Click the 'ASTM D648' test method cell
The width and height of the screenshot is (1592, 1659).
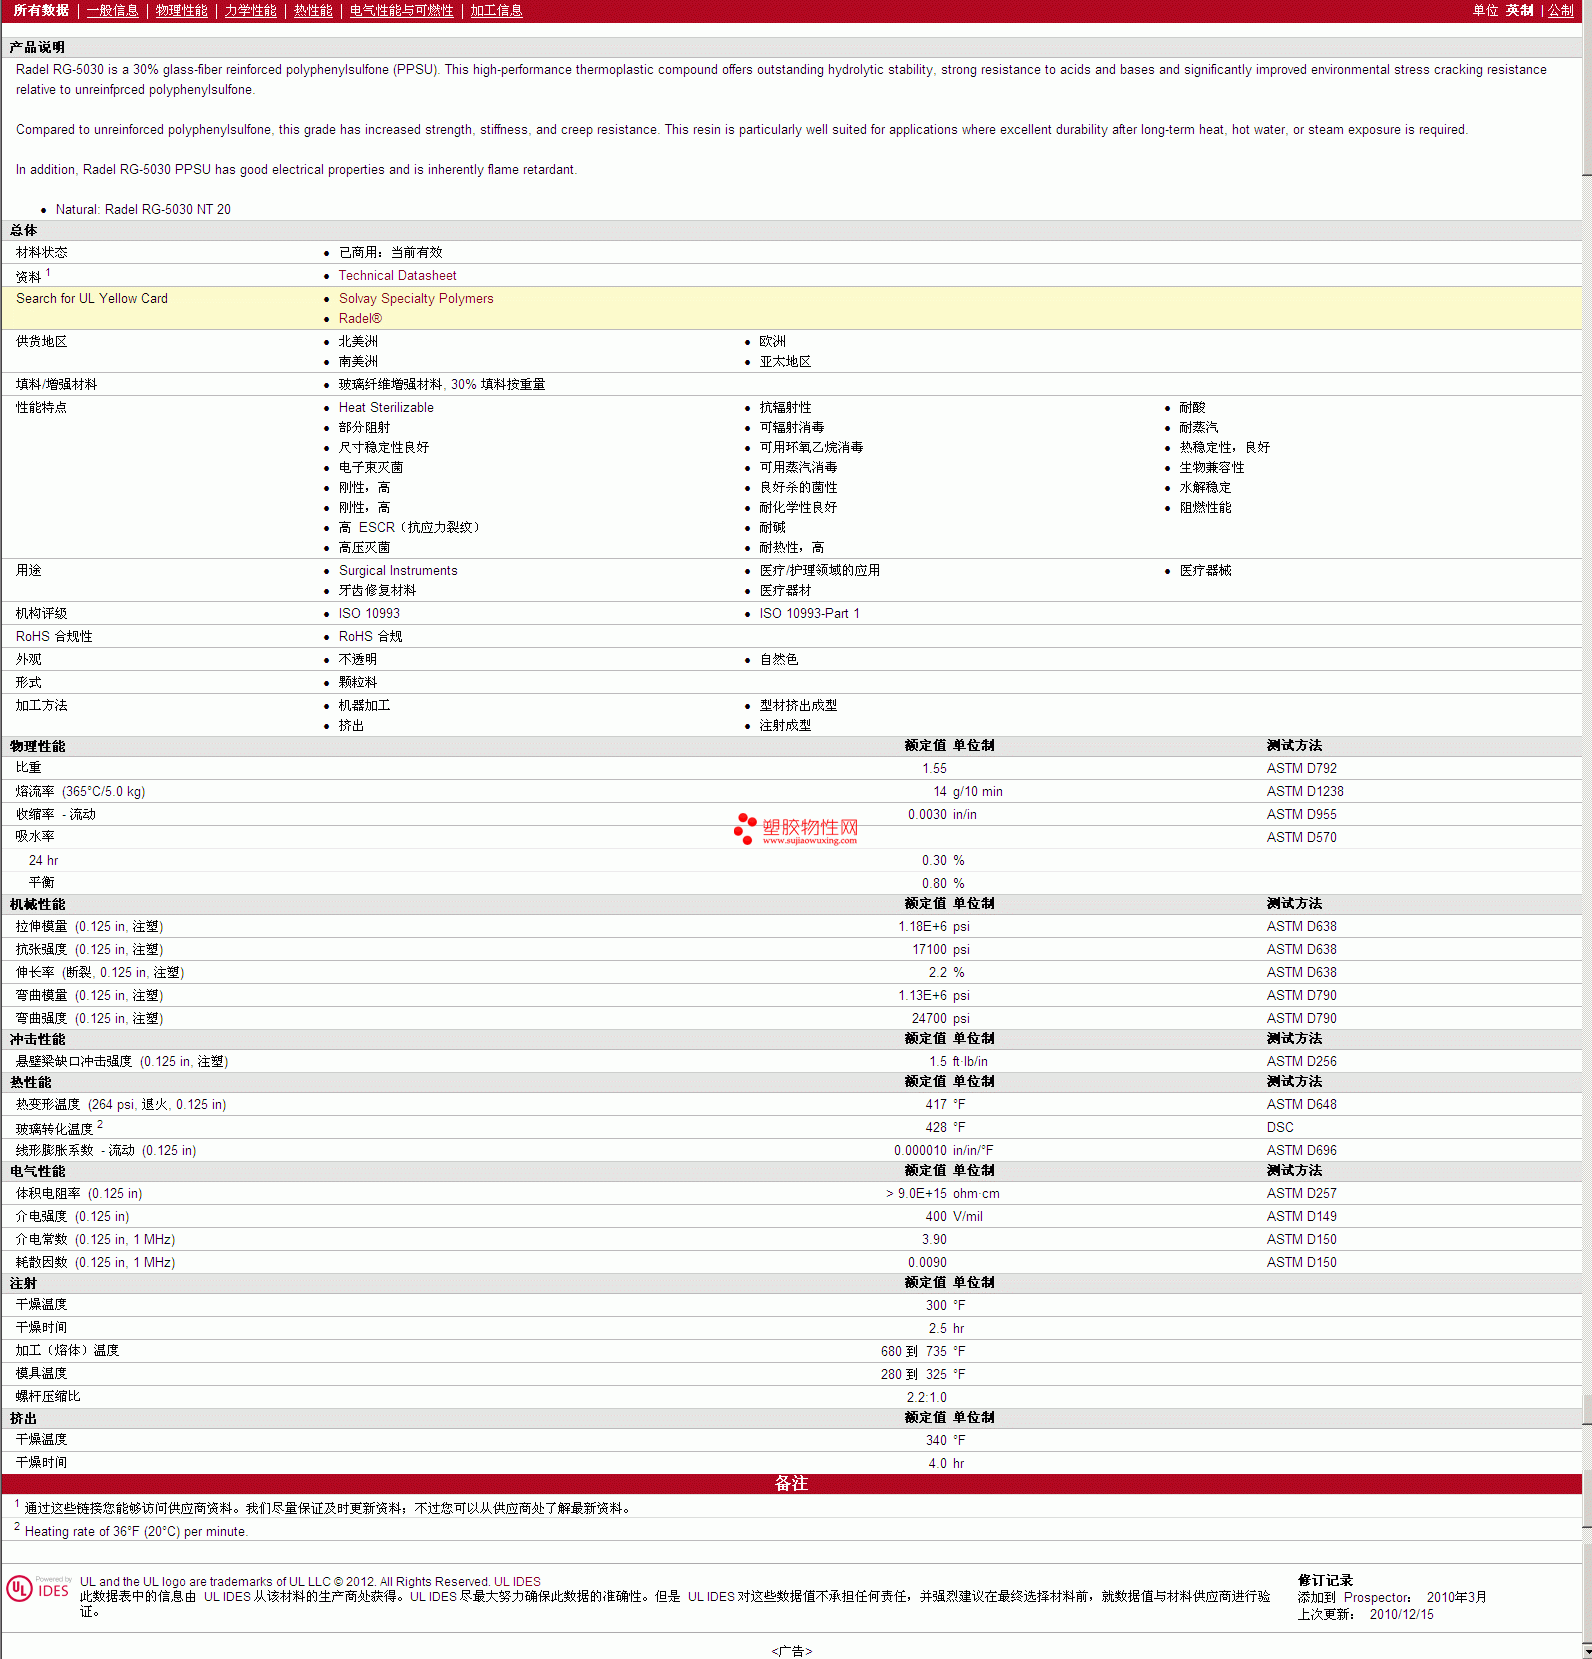1301,1104
